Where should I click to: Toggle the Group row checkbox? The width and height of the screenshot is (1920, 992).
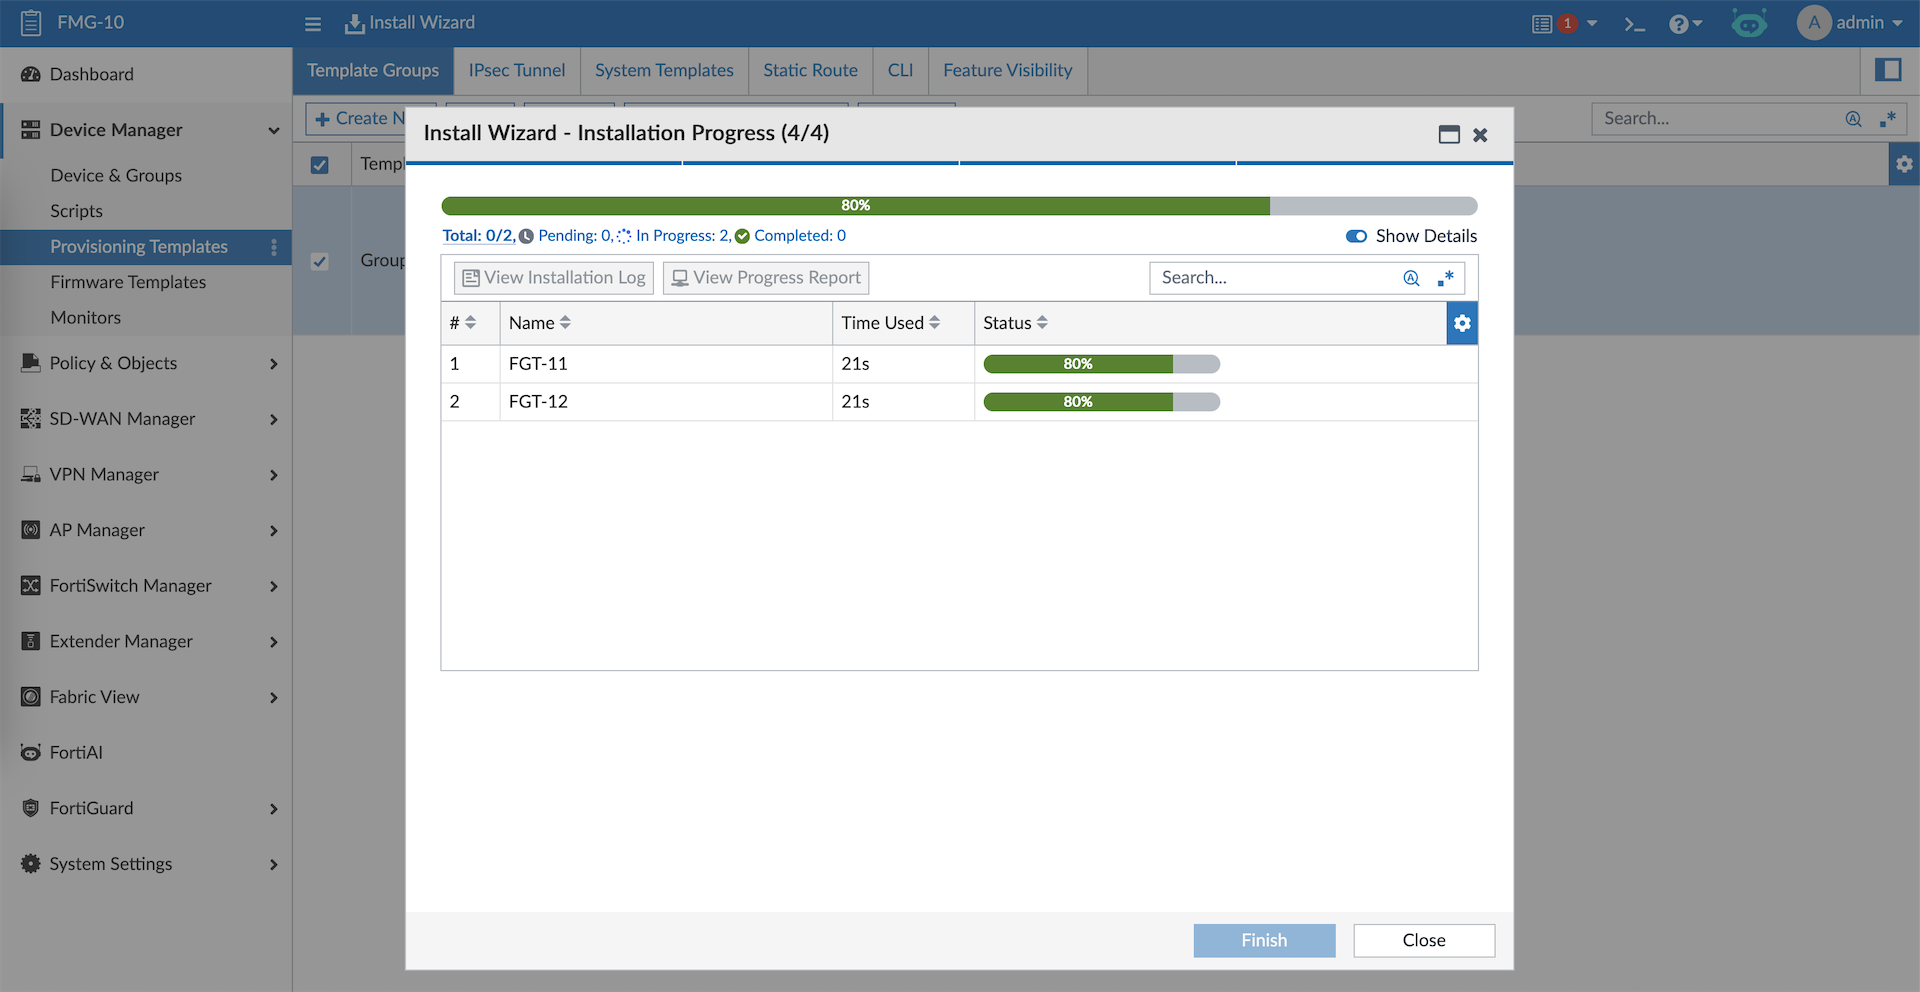pyautogui.click(x=320, y=261)
